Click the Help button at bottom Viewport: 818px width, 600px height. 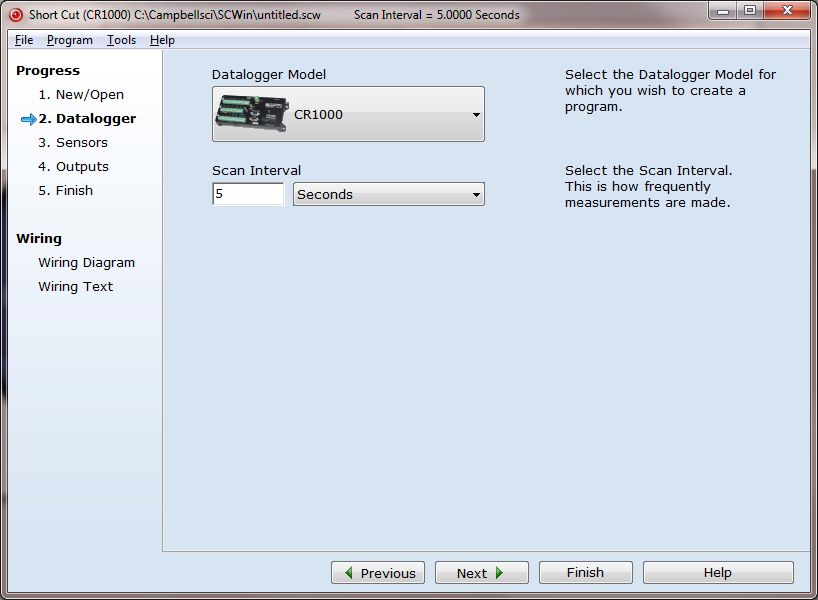point(718,573)
